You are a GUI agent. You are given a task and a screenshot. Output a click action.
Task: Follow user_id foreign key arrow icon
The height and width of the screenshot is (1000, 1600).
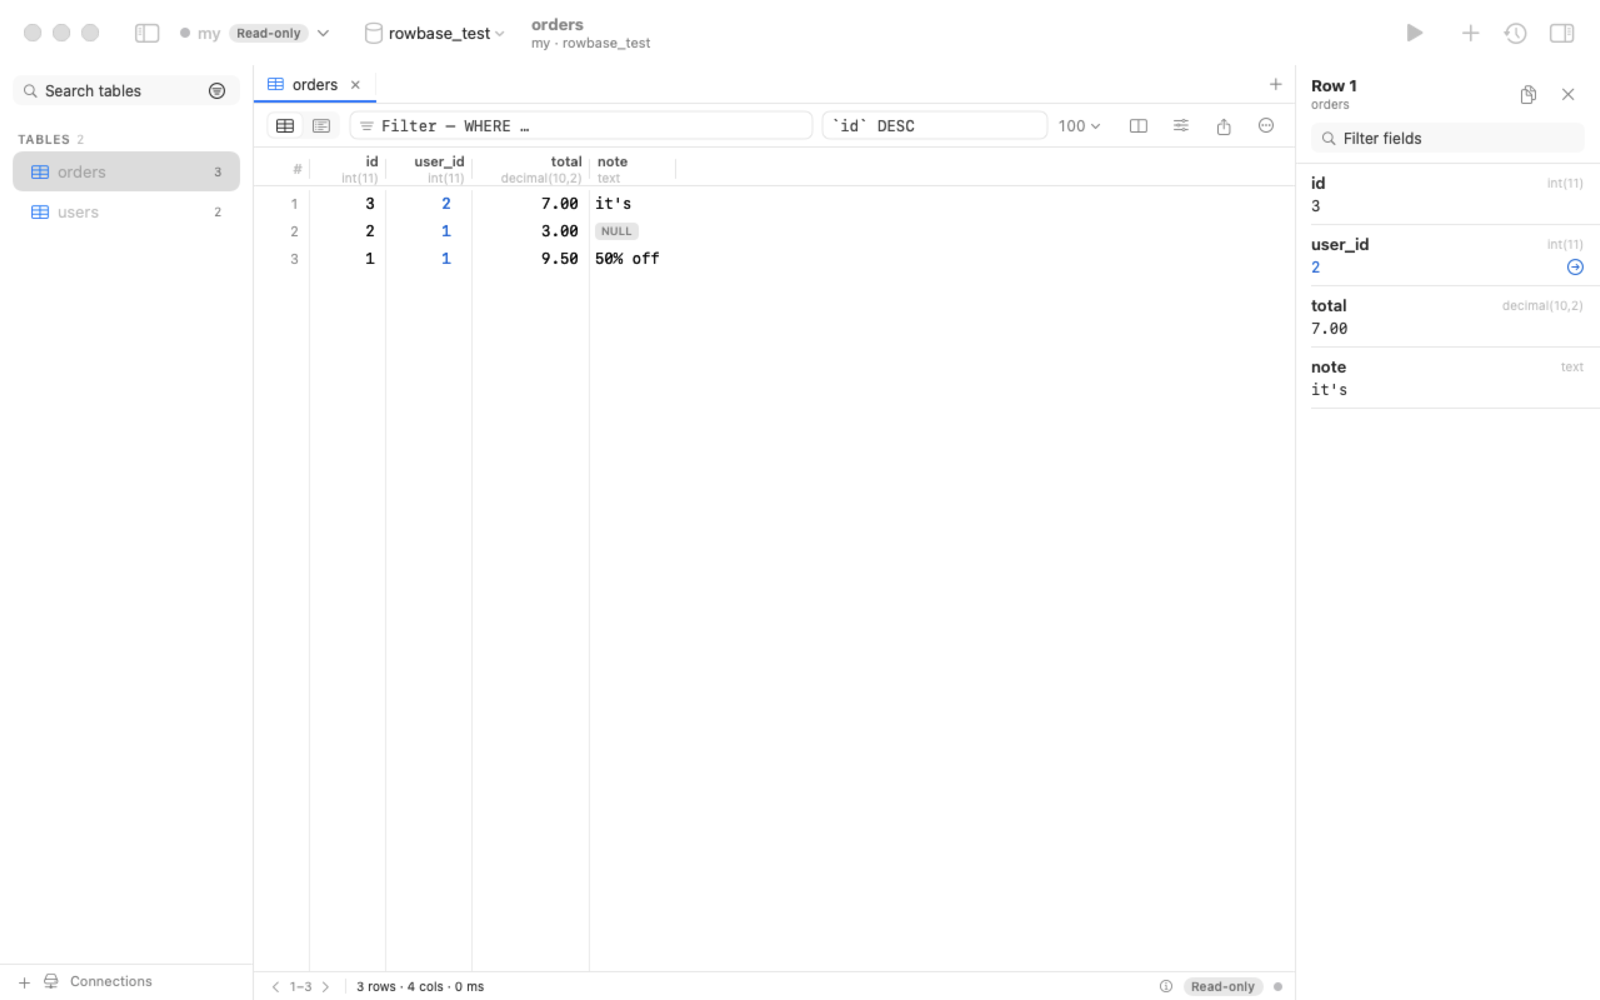tap(1575, 267)
